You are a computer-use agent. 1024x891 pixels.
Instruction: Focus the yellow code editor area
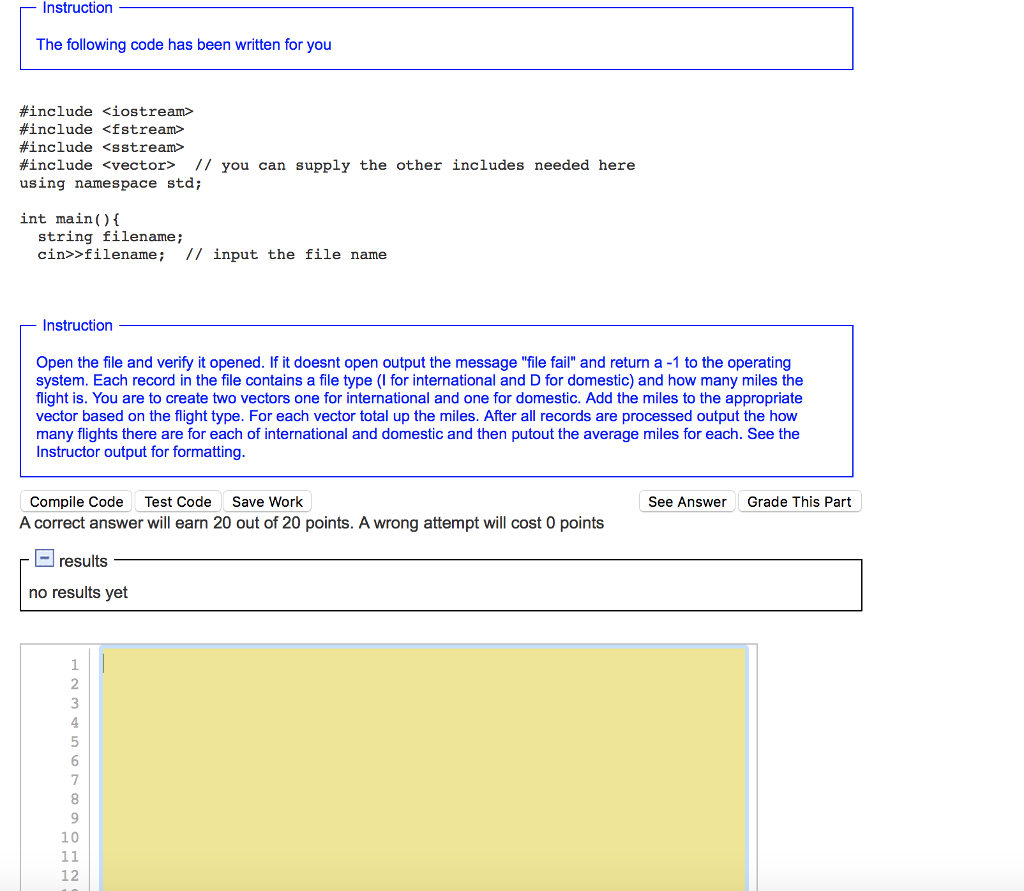424,768
